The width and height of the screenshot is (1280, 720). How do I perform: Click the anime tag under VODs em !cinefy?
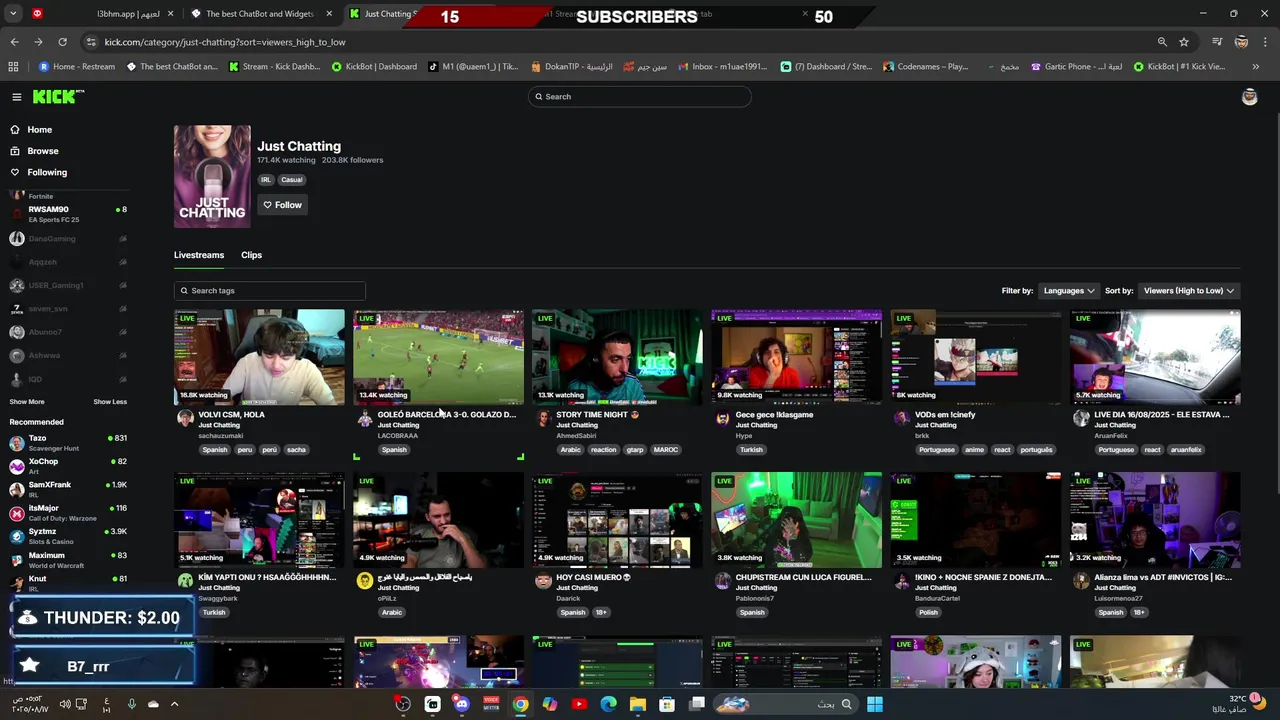click(974, 450)
